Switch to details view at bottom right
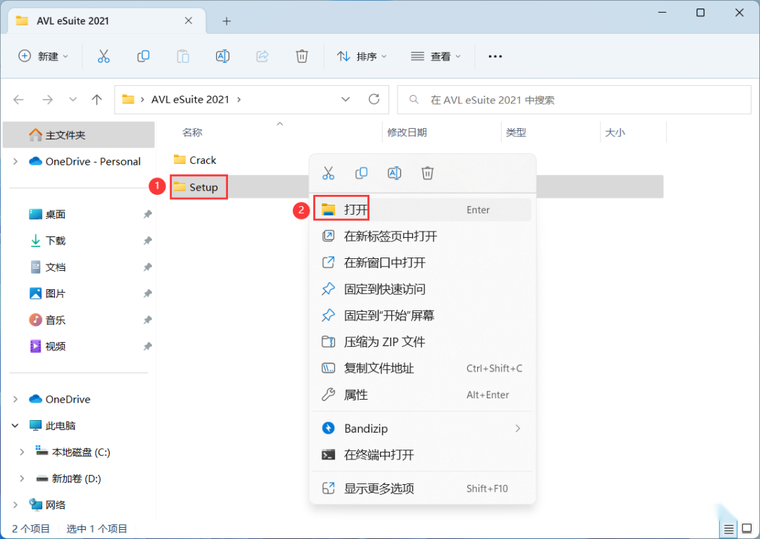 [x=728, y=528]
